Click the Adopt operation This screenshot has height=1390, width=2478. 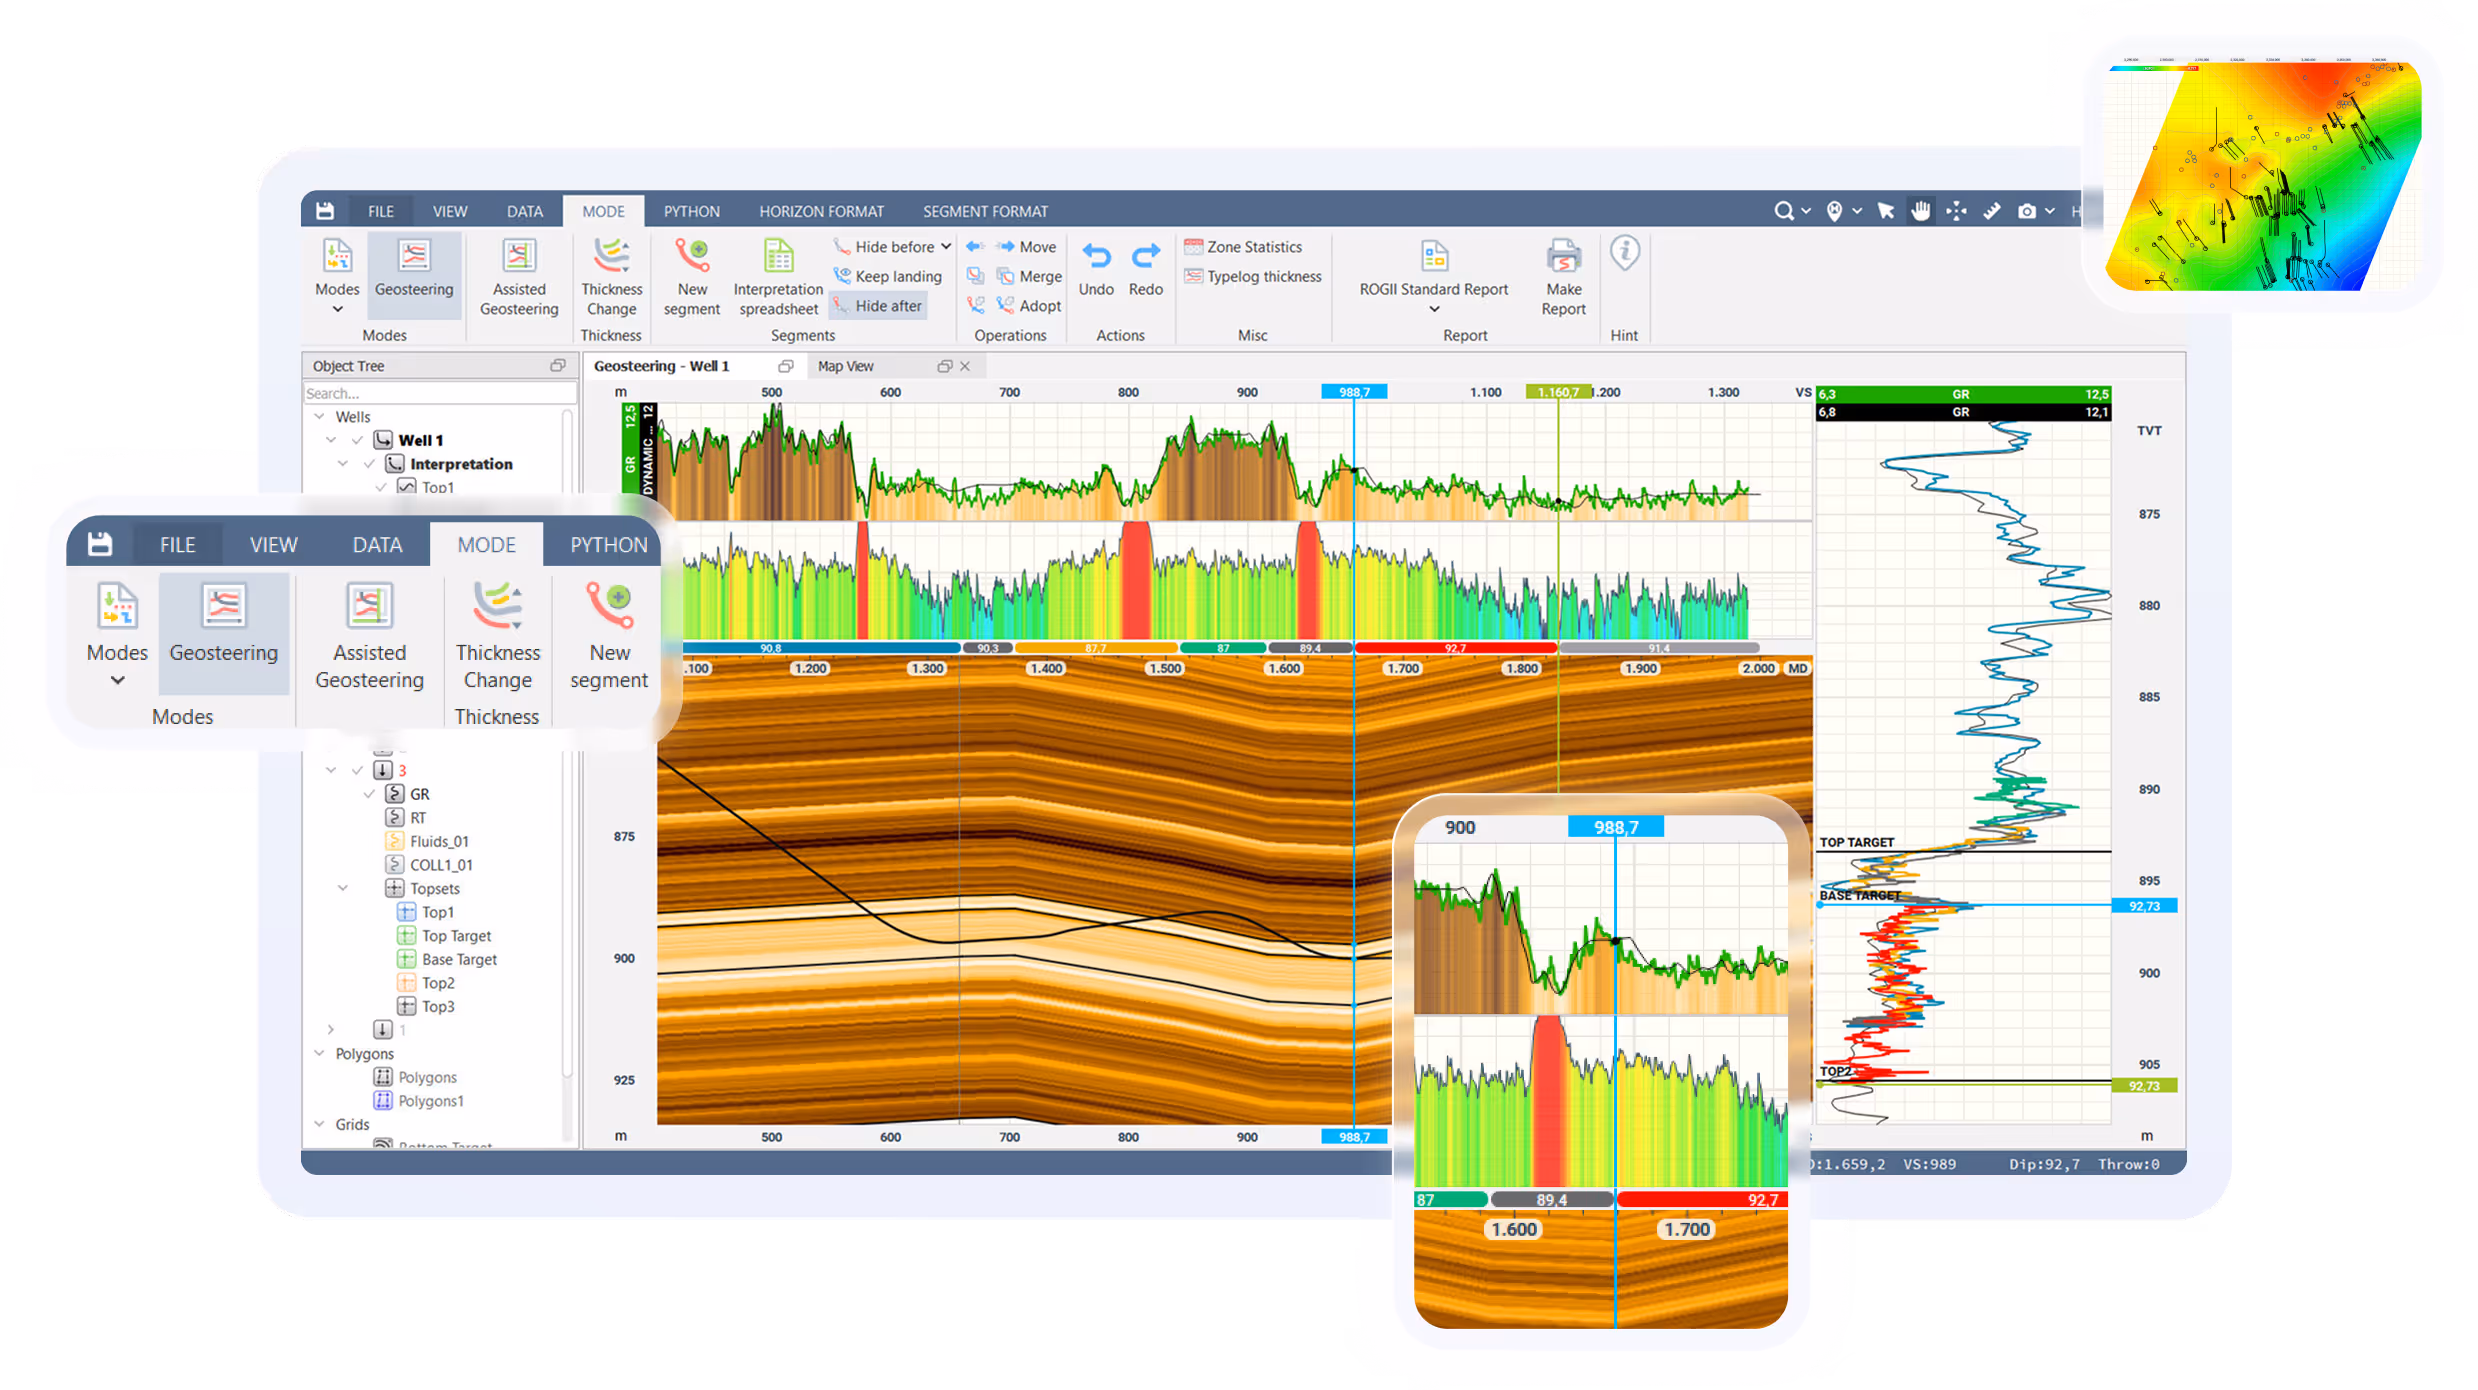tap(1028, 306)
